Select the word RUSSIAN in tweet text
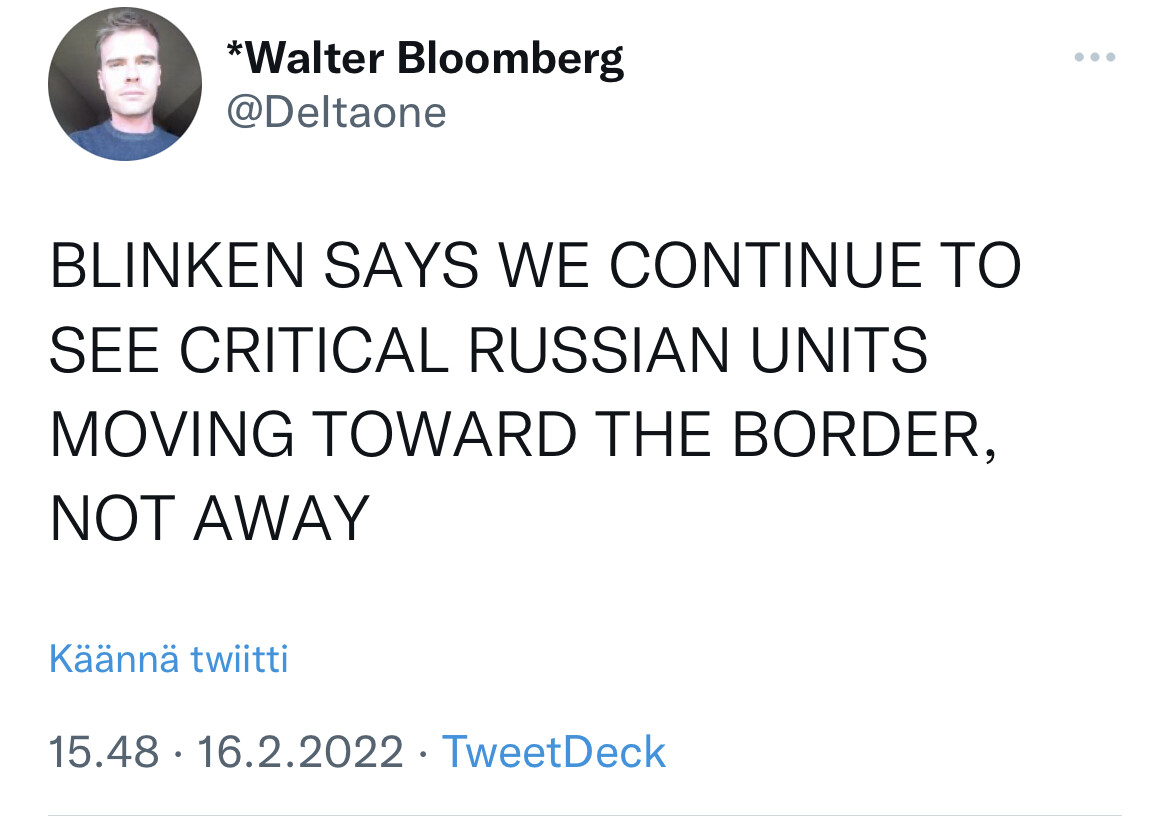1170x840 pixels. click(598, 350)
